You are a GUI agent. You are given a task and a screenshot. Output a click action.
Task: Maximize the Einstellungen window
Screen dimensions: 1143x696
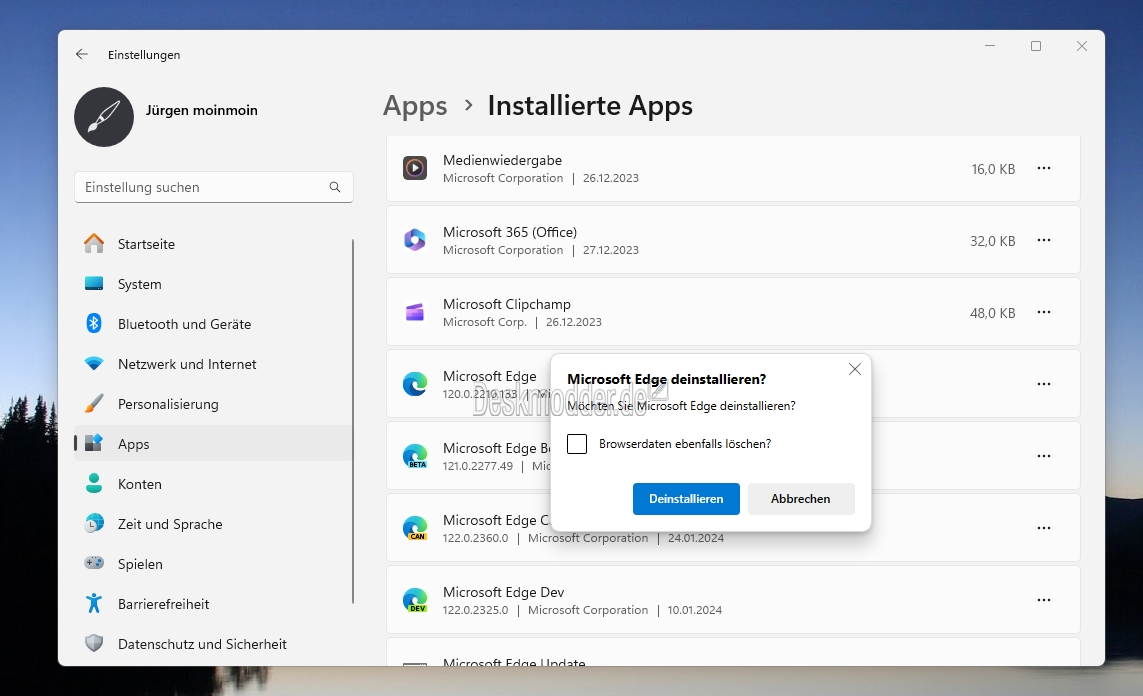tap(1036, 46)
